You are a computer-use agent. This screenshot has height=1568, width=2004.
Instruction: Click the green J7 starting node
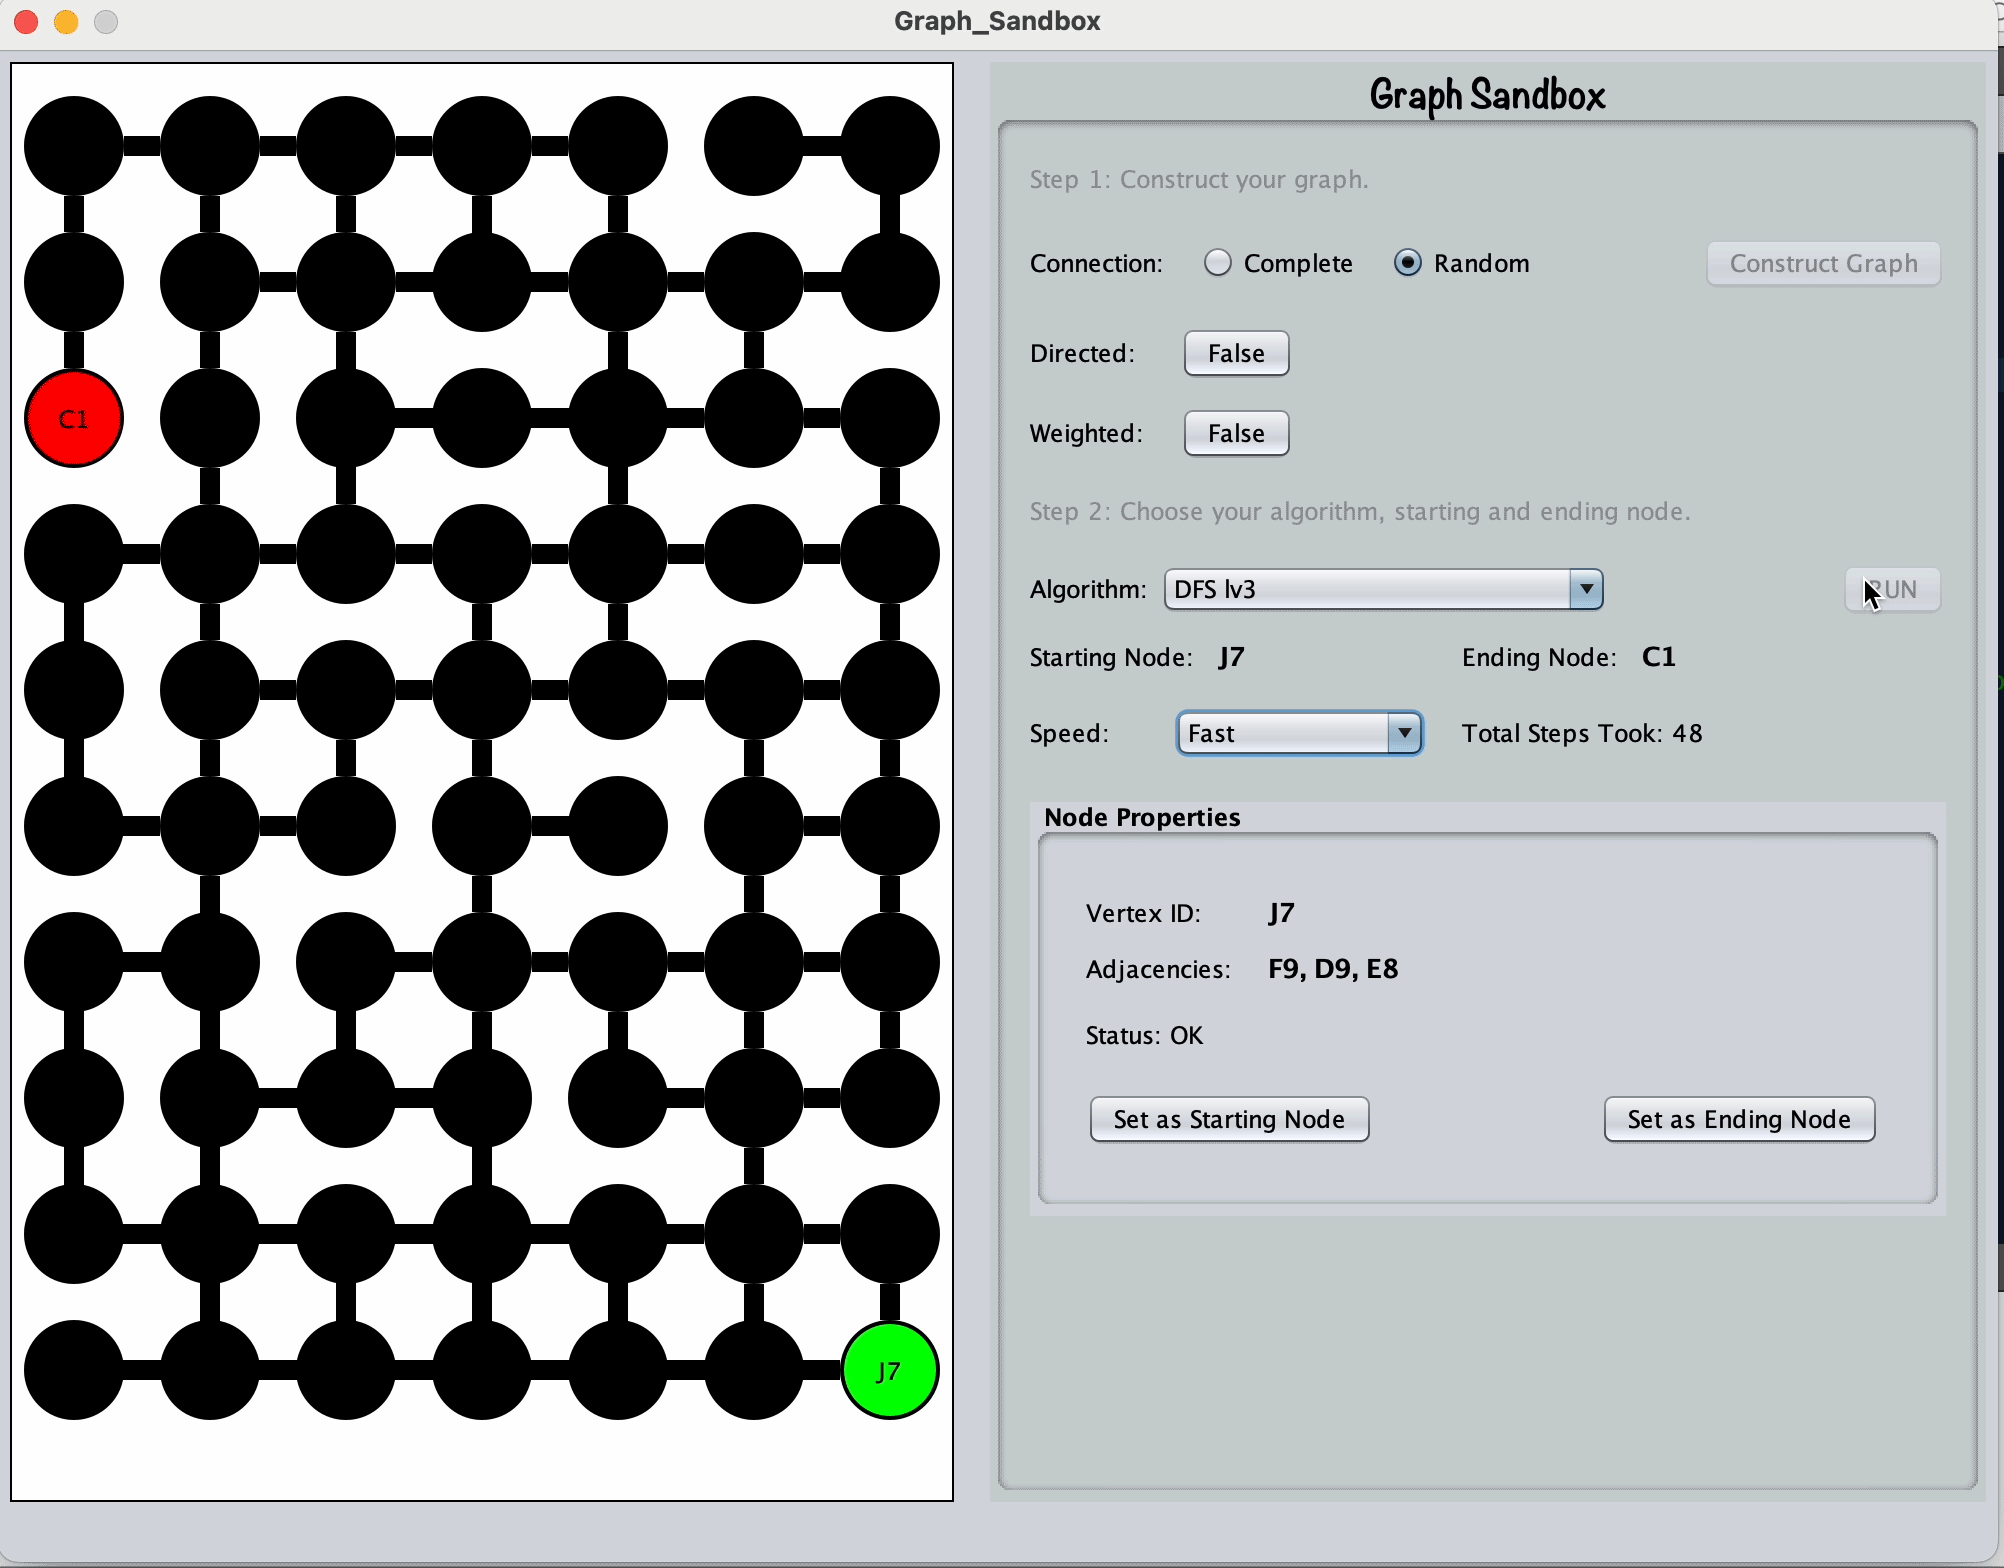click(889, 1370)
